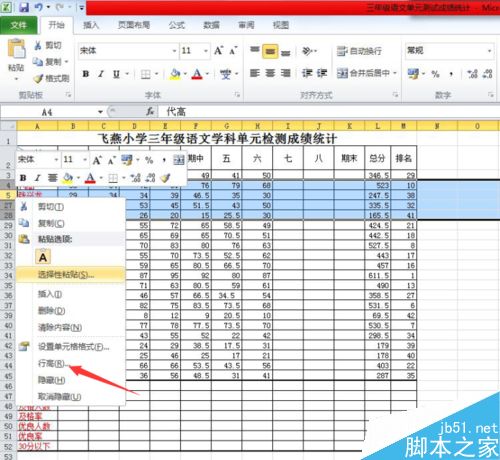The image size is (500, 460).
Task: Click the formula bar input showing 代高
Action: [x=328, y=112]
